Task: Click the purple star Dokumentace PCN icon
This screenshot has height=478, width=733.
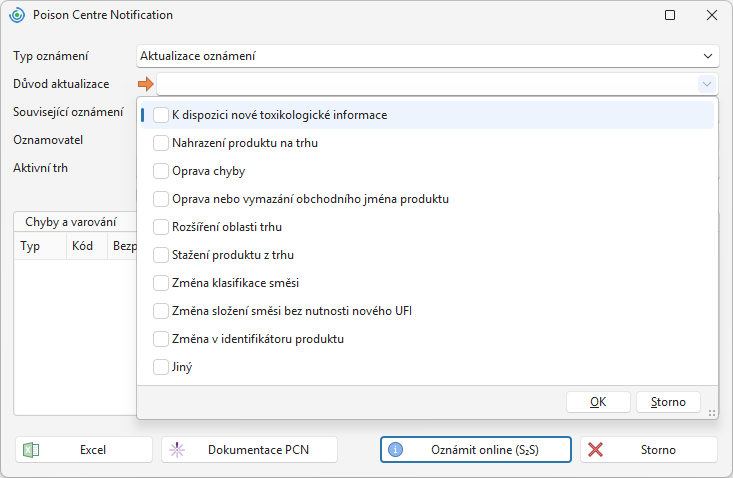Action: [x=177, y=450]
